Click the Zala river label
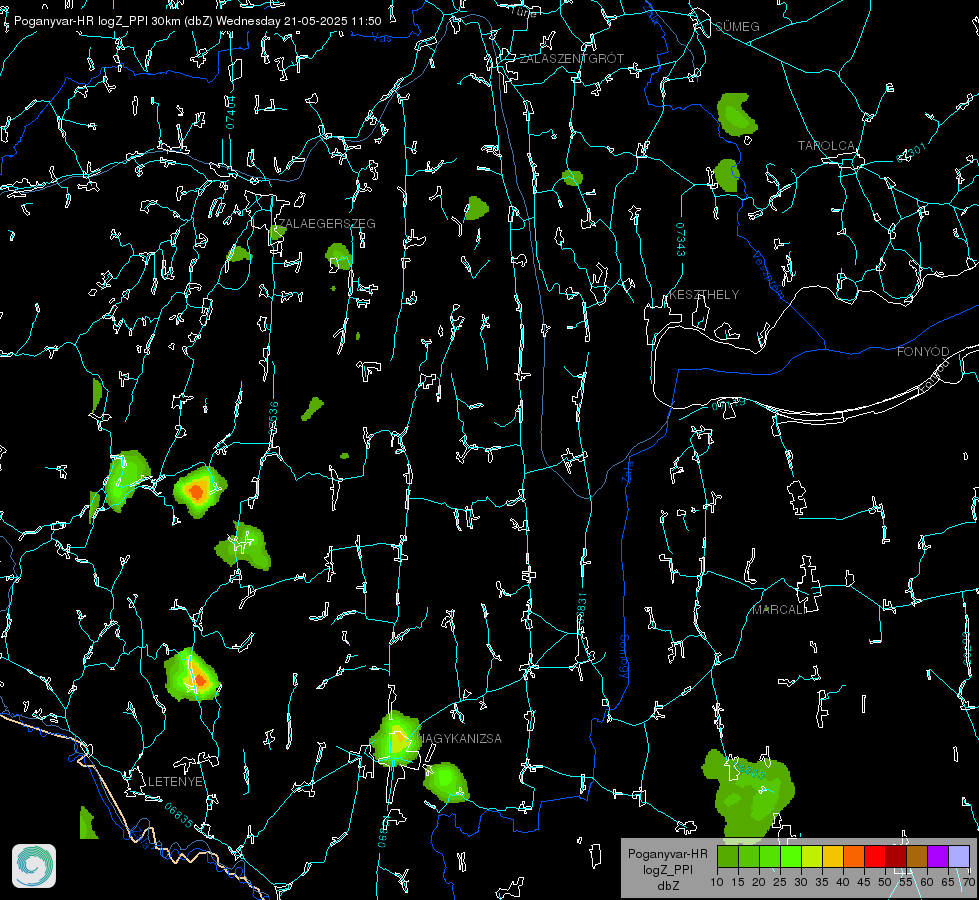The height and width of the screenshot is (900, 979). [627, 470]
